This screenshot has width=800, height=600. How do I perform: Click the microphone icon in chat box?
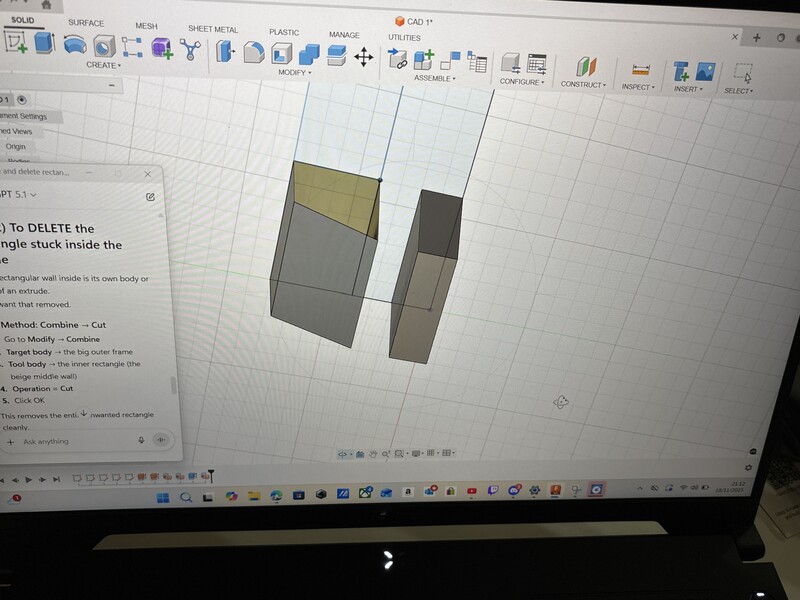click(141, 440)
